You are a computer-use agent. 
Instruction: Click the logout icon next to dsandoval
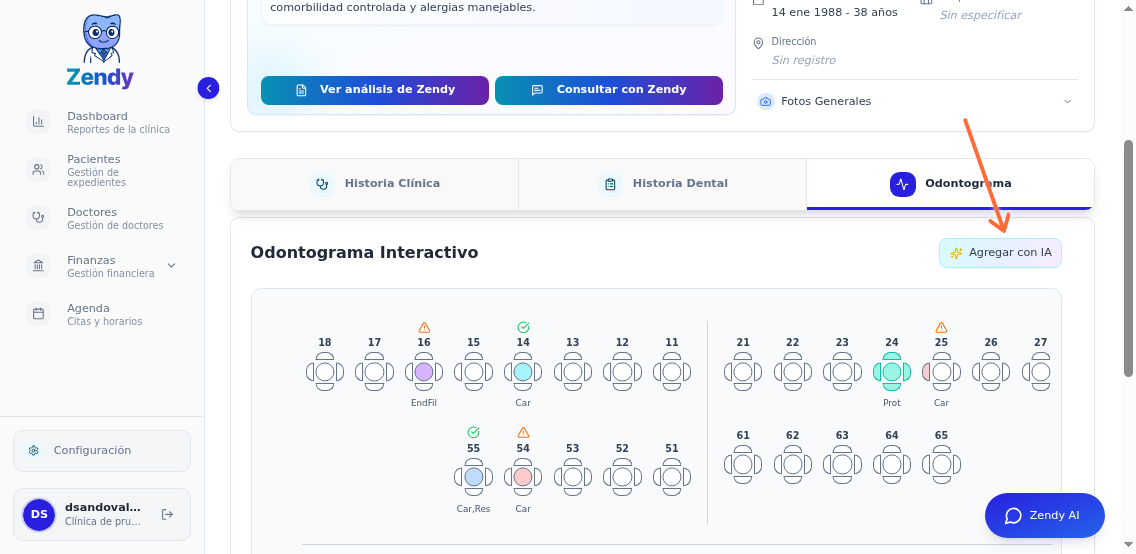click(x=167, y=514)
